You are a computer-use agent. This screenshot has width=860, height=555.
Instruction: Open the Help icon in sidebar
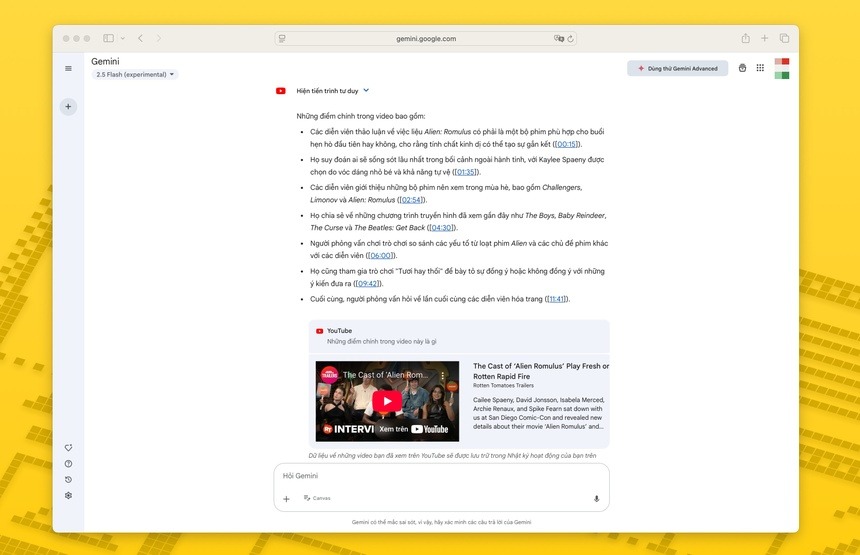click(x=68, y=464)
